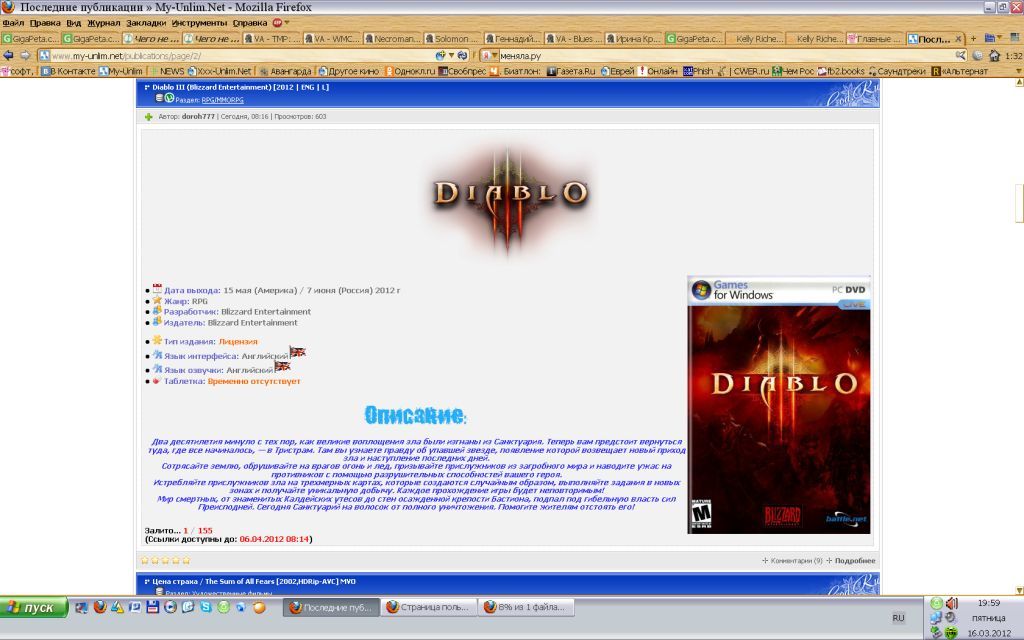Open the 'Цена страха / The Sum of All Fears' post
The width and height of the screenshot is (1024, 640).
click(254, 581)
